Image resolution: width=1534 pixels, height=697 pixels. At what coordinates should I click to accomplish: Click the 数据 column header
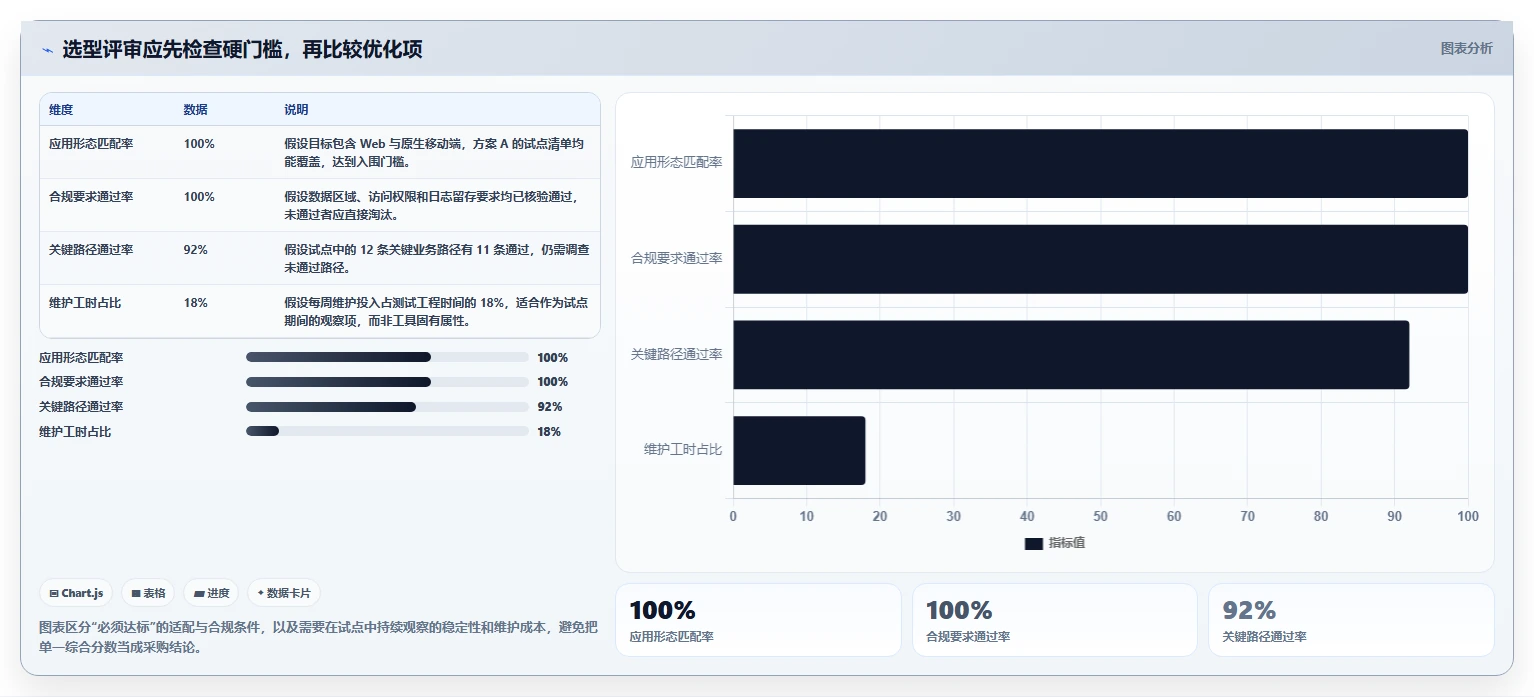[196, 110]
